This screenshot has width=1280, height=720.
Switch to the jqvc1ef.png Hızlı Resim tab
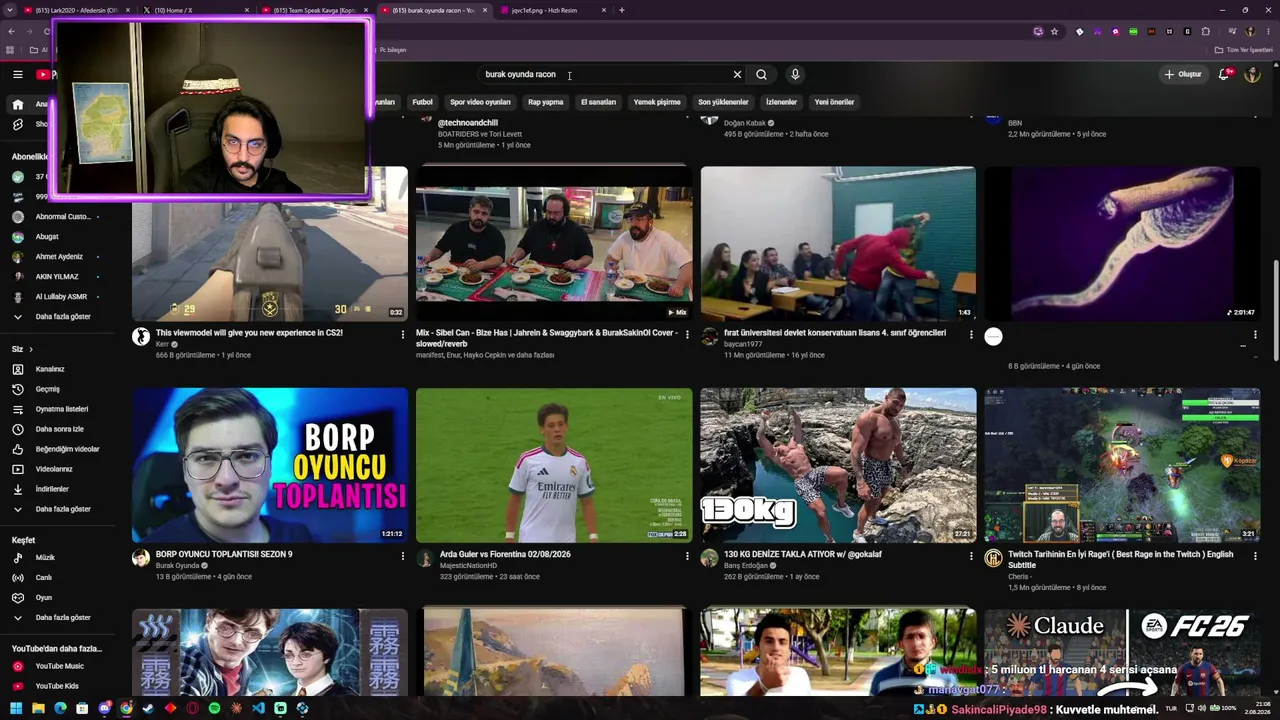tap(552, 10)
